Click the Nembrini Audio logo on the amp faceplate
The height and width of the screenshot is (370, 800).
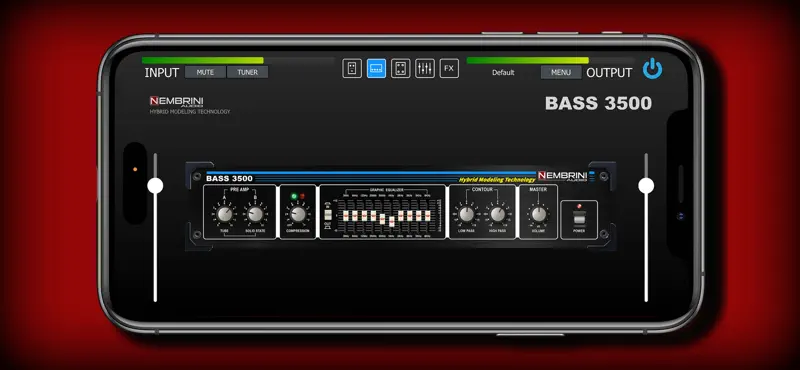click(x=562, y=176)
